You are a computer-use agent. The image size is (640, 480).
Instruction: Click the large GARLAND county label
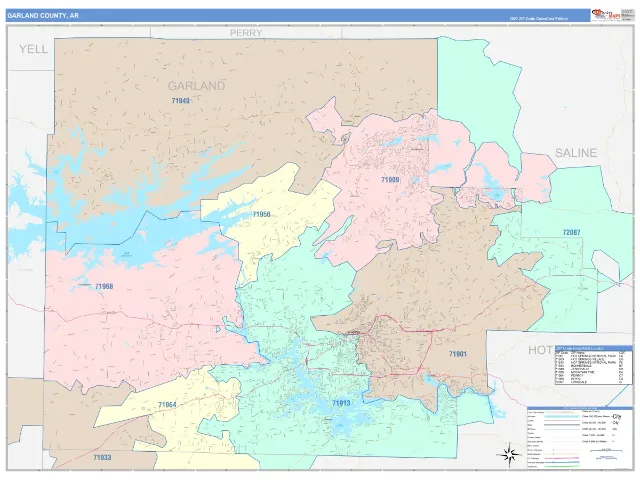point(196,86)
